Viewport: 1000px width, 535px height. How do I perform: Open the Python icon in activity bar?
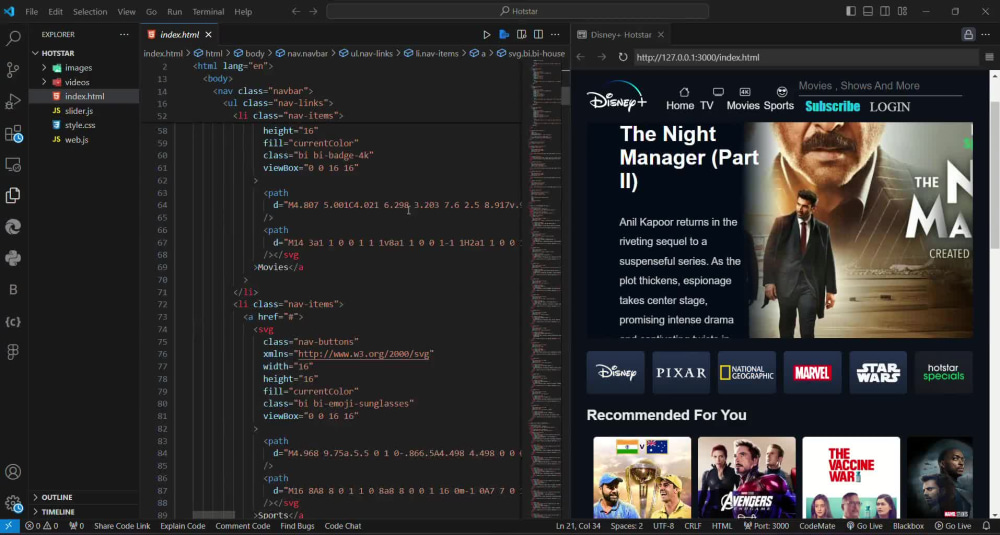point(13,258)
